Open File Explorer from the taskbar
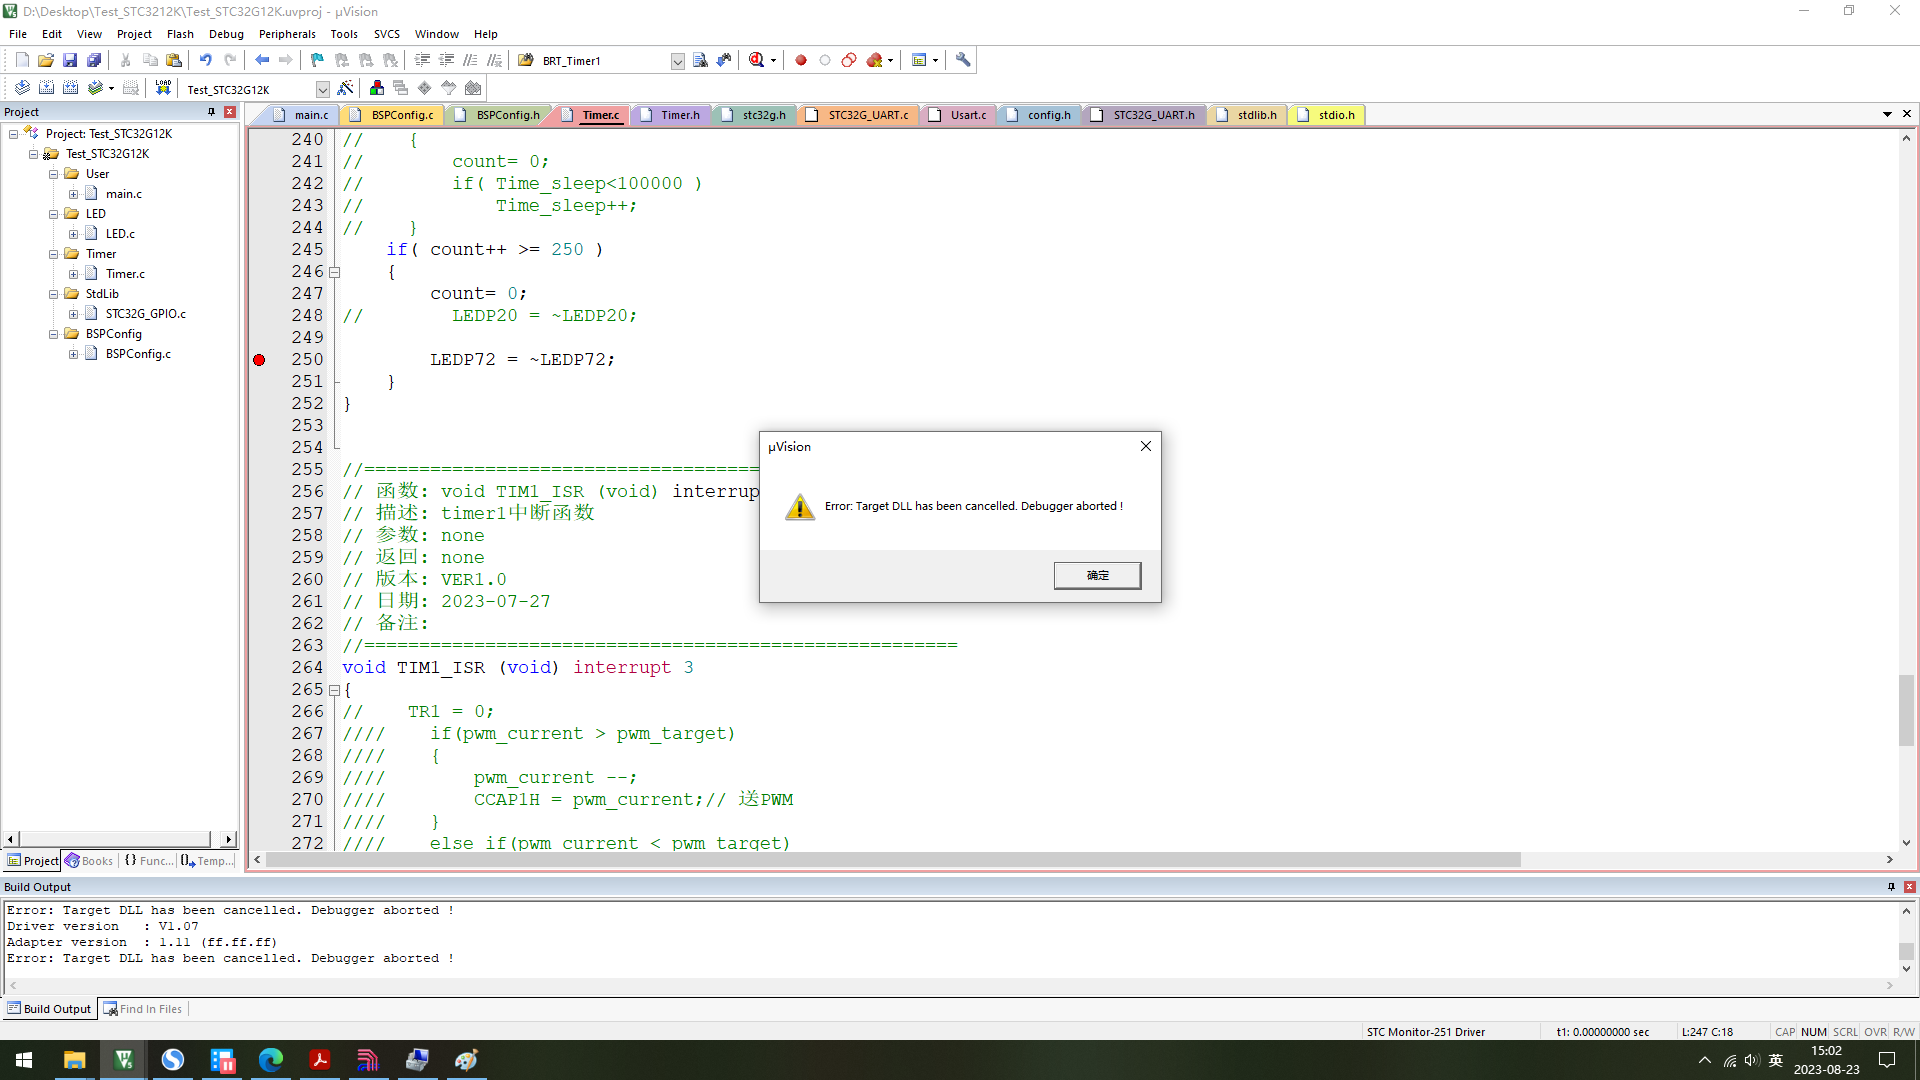The height and width of the screenshot is (1080, 1920). 75,1060
